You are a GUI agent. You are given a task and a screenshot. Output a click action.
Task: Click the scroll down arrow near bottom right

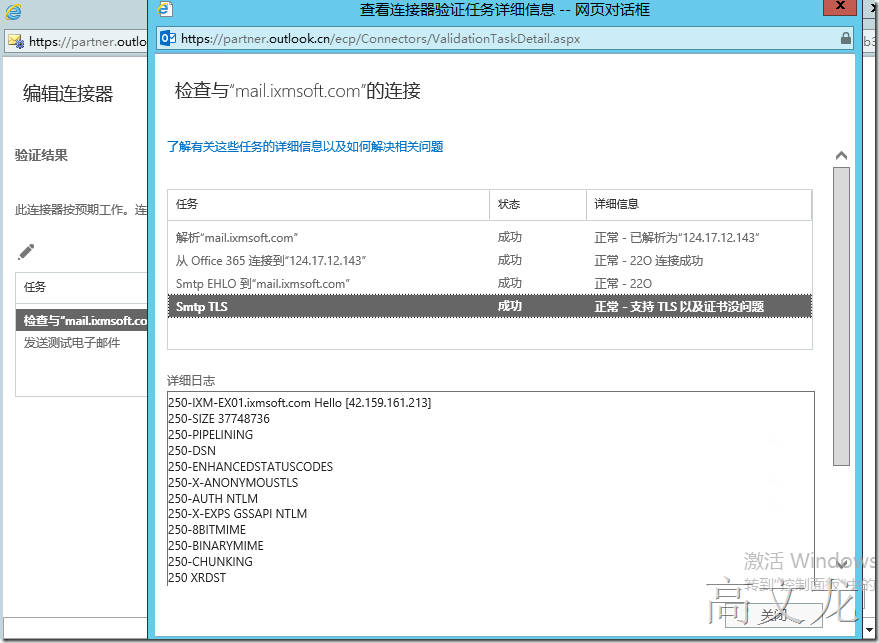[x=841, y=563]
